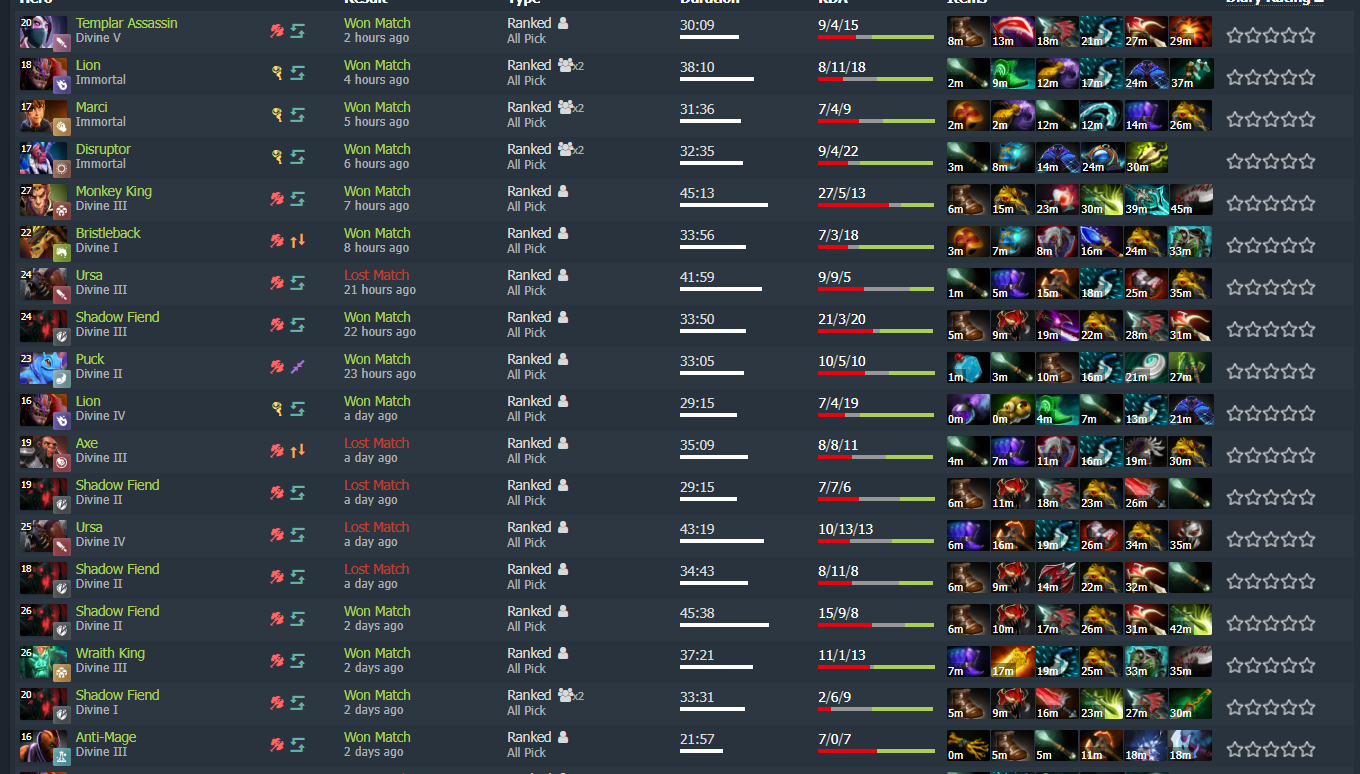Image resolution: width=1360 pixels, height=774 pixels.
Task: Click the core role icon beside Templar Assassin
Action: [x=277, y=31]
